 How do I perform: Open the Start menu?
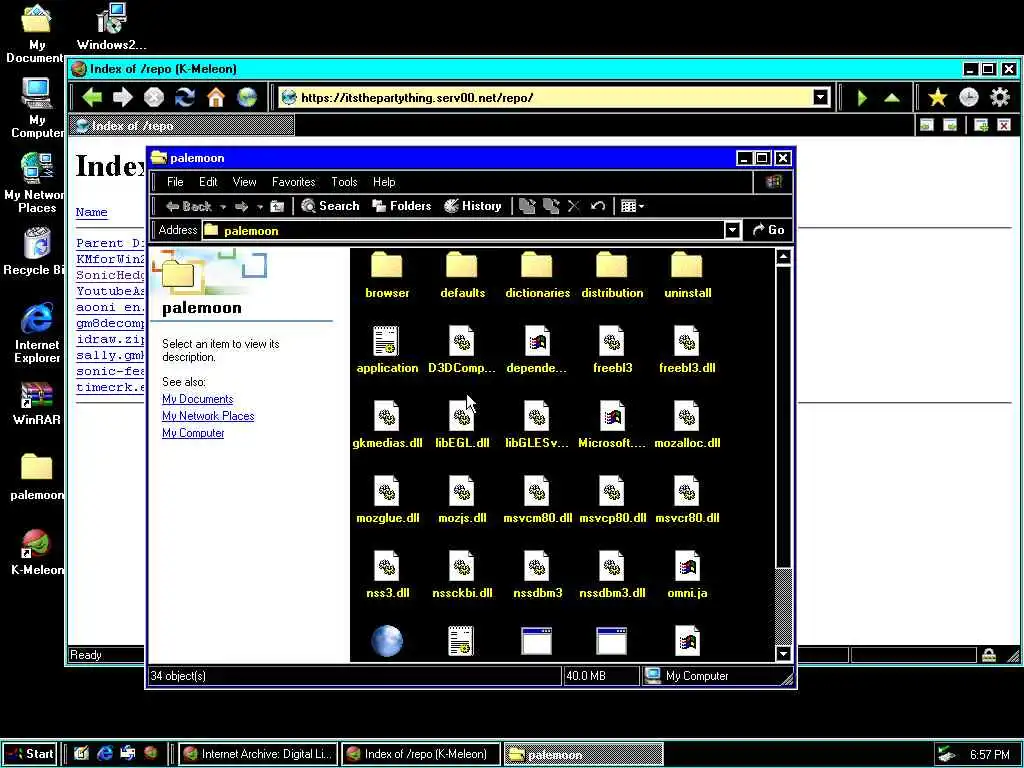(30, 754)
